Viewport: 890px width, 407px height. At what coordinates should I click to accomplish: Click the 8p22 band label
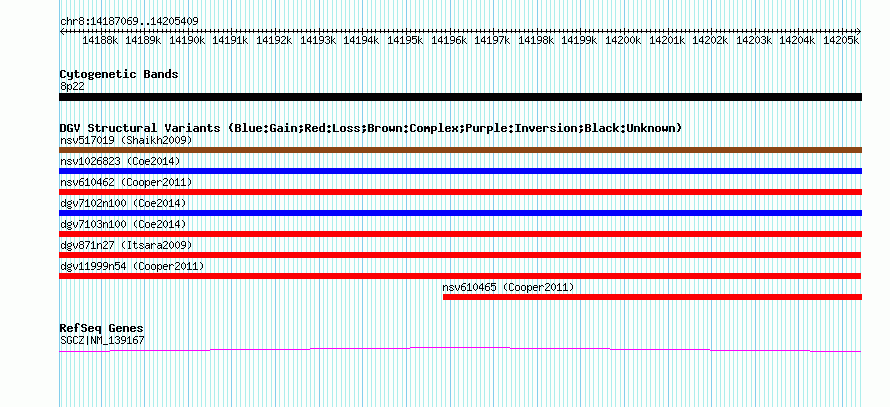[x=72, y=87]
